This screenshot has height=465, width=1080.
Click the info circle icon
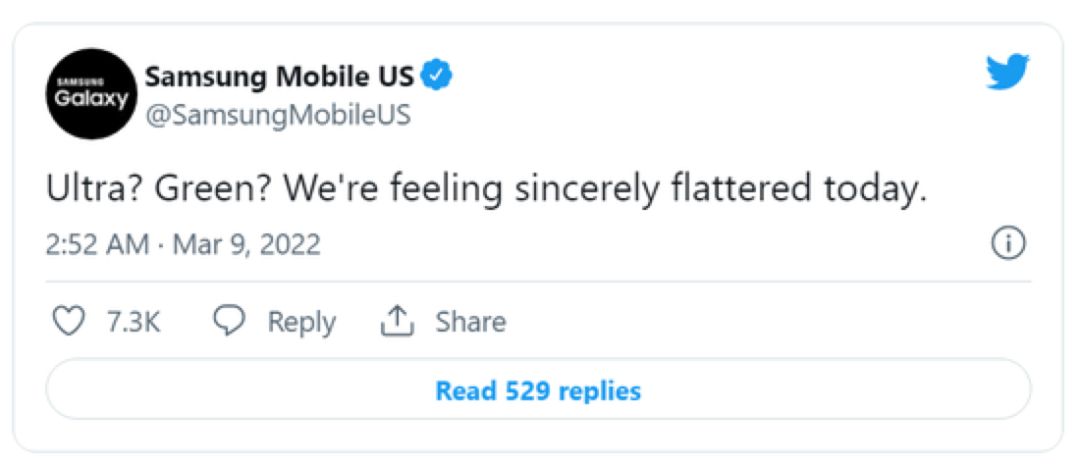(1008, 243)
